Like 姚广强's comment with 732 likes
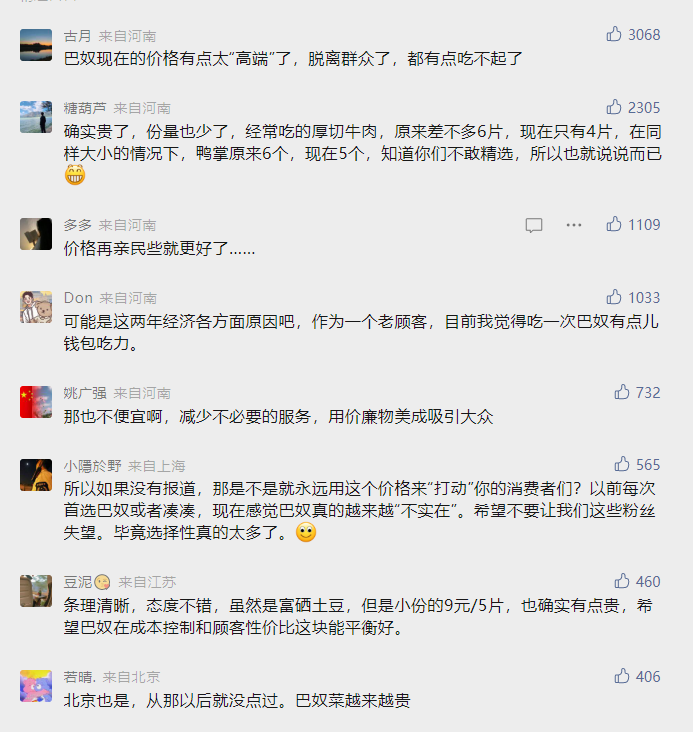693x732 pixels. tap(622, 392)
